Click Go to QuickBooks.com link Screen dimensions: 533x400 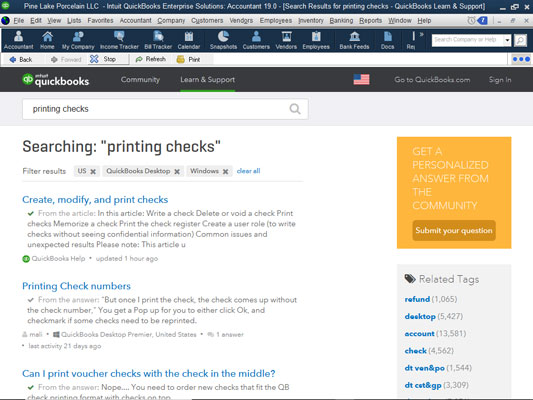click(x=432, y=80)
